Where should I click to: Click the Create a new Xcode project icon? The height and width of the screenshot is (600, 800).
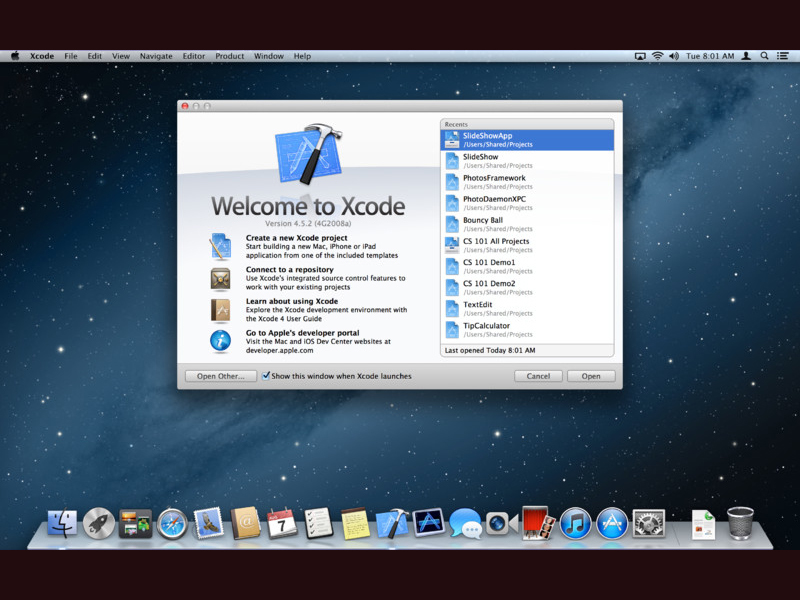coord(220,247)
